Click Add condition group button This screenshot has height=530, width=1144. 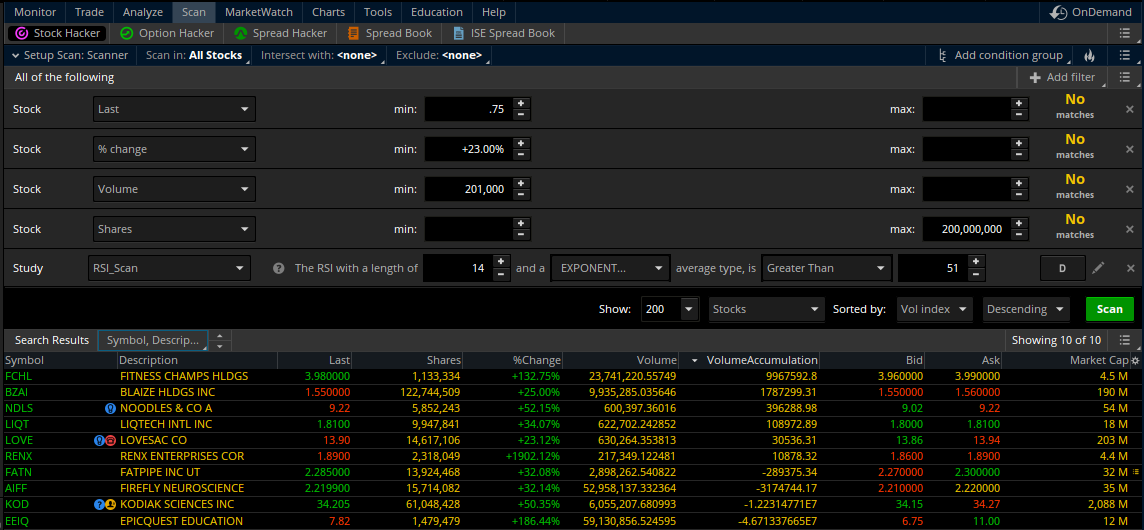point(999,56)
